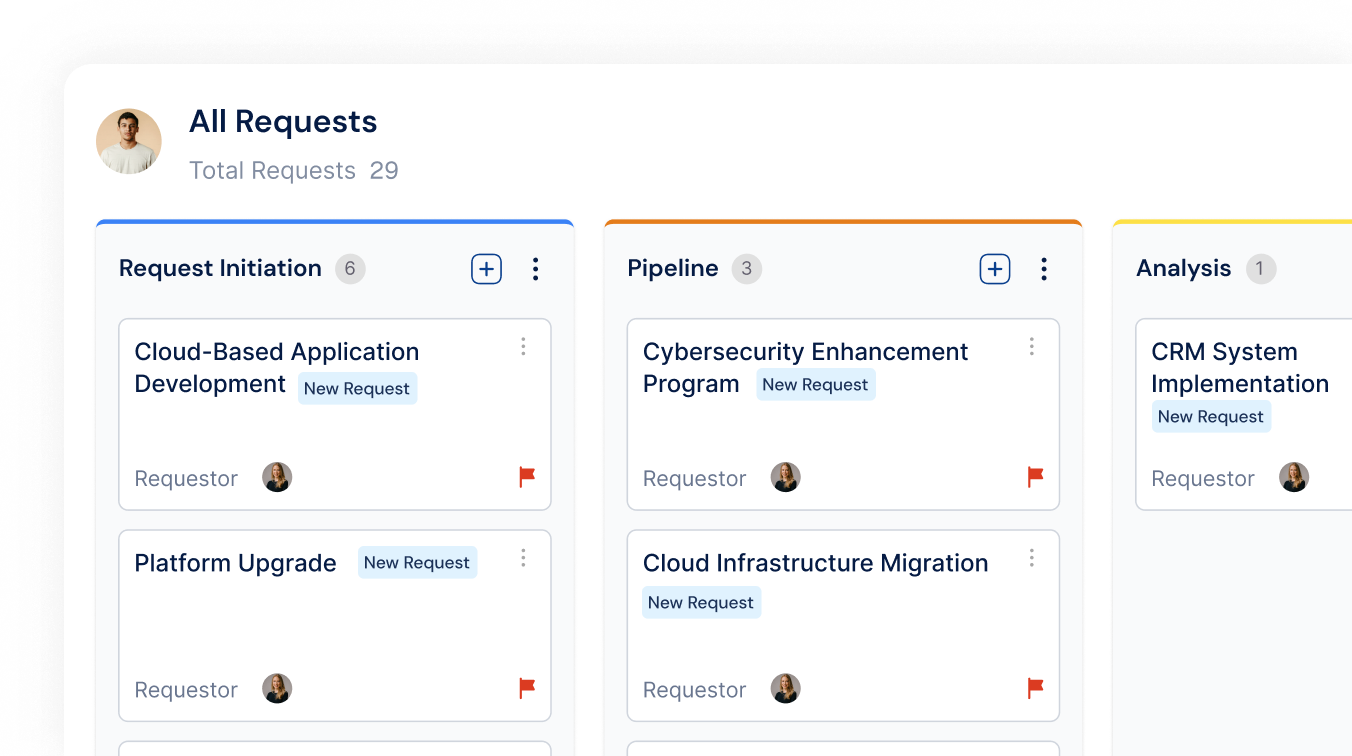Open options for Cloud-Based Application Development card
The width and height of the screenshot is (1352, 756).
click(x=523, y=347)
